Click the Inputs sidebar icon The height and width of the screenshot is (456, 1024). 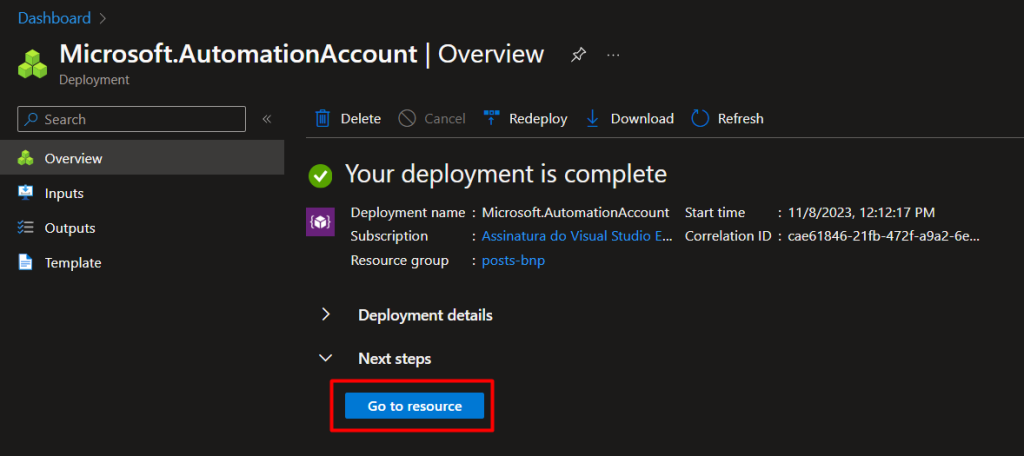click(26, 193)
